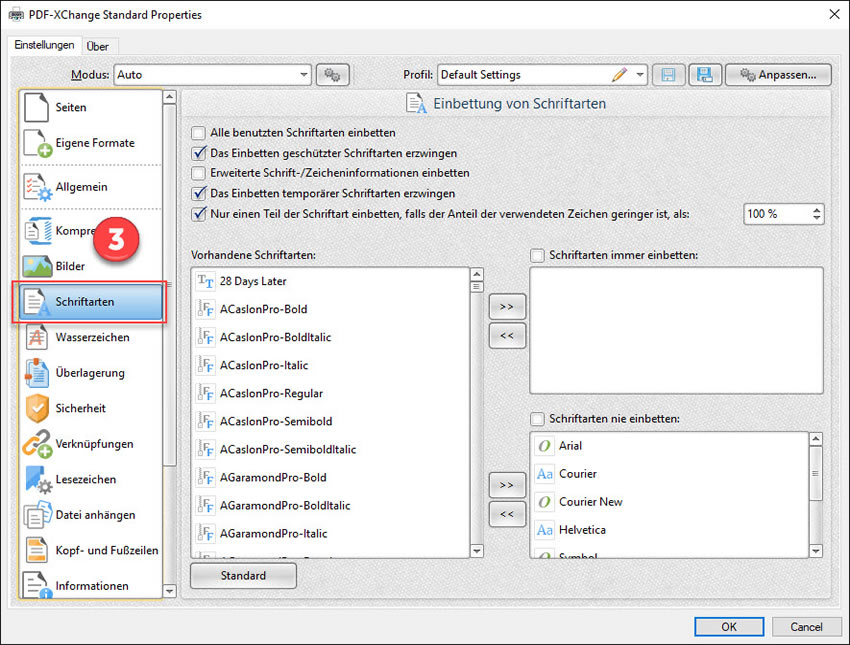This screenshot has height=645, width=850.
Task: Select the ACaslonPro-Semibold font
Action: pyautogui.click(x=330, y=421)
